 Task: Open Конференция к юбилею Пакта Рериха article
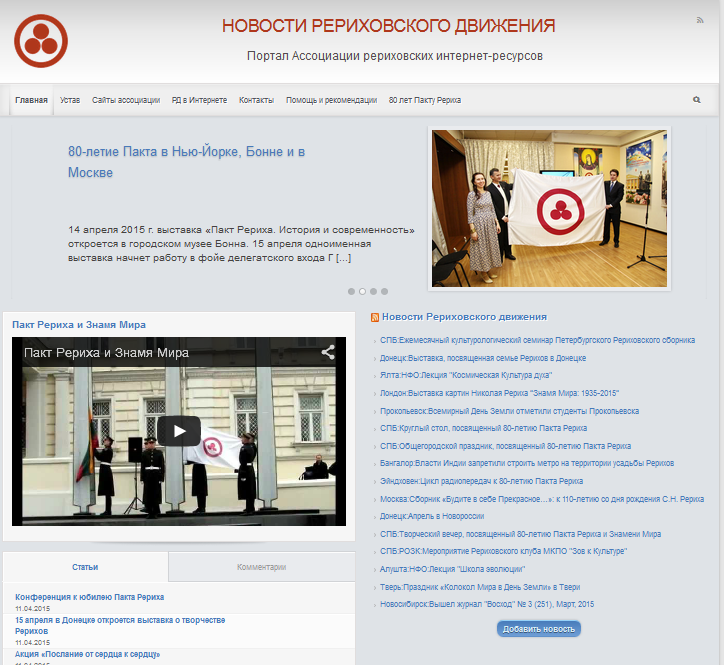tap(89, 597)
